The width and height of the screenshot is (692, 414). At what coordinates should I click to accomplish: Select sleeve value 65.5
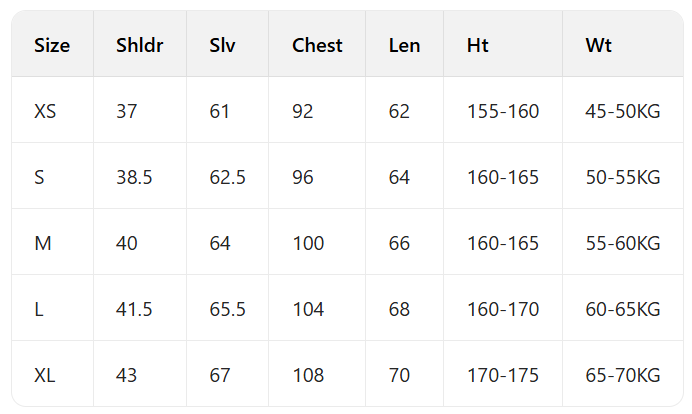(227, 309)
